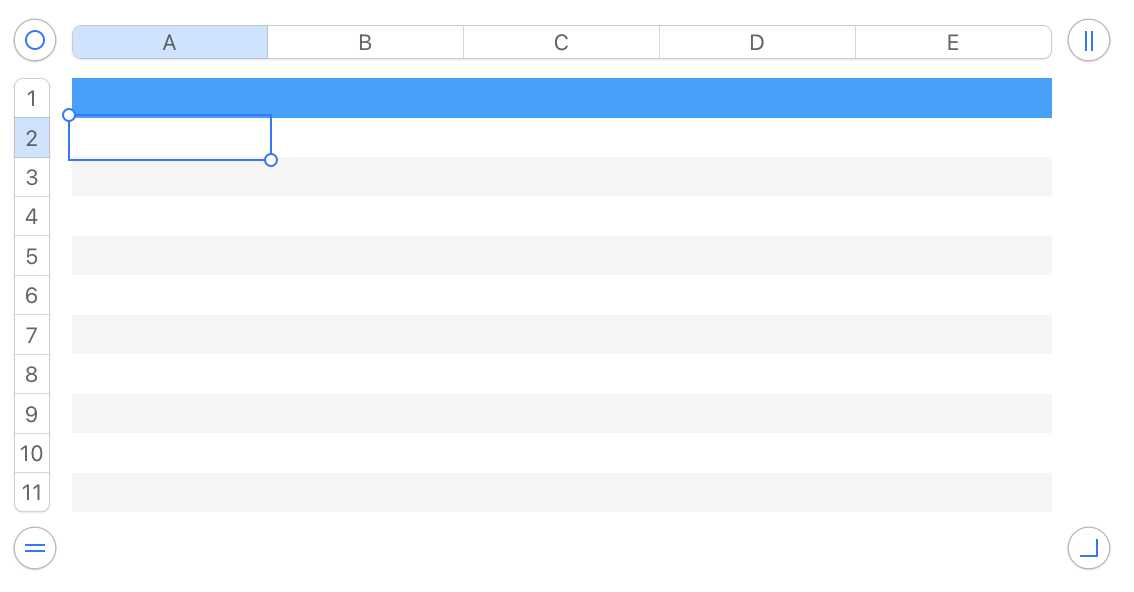Screen dimensions: 1134x592
Task: Click the column C cell in row 3
Action: point(561,177)
